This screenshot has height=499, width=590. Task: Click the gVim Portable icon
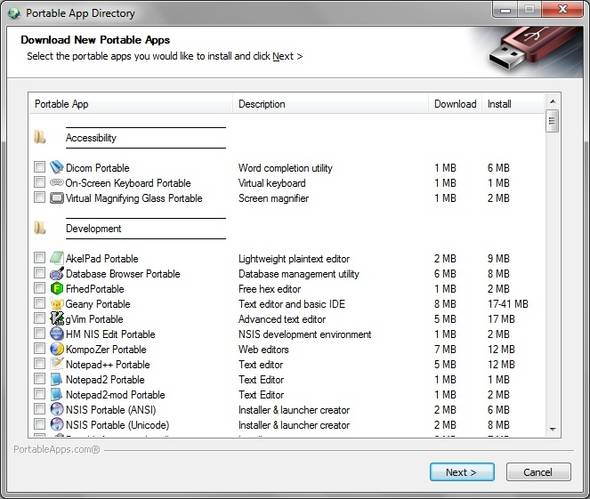[x=57, y=319]
